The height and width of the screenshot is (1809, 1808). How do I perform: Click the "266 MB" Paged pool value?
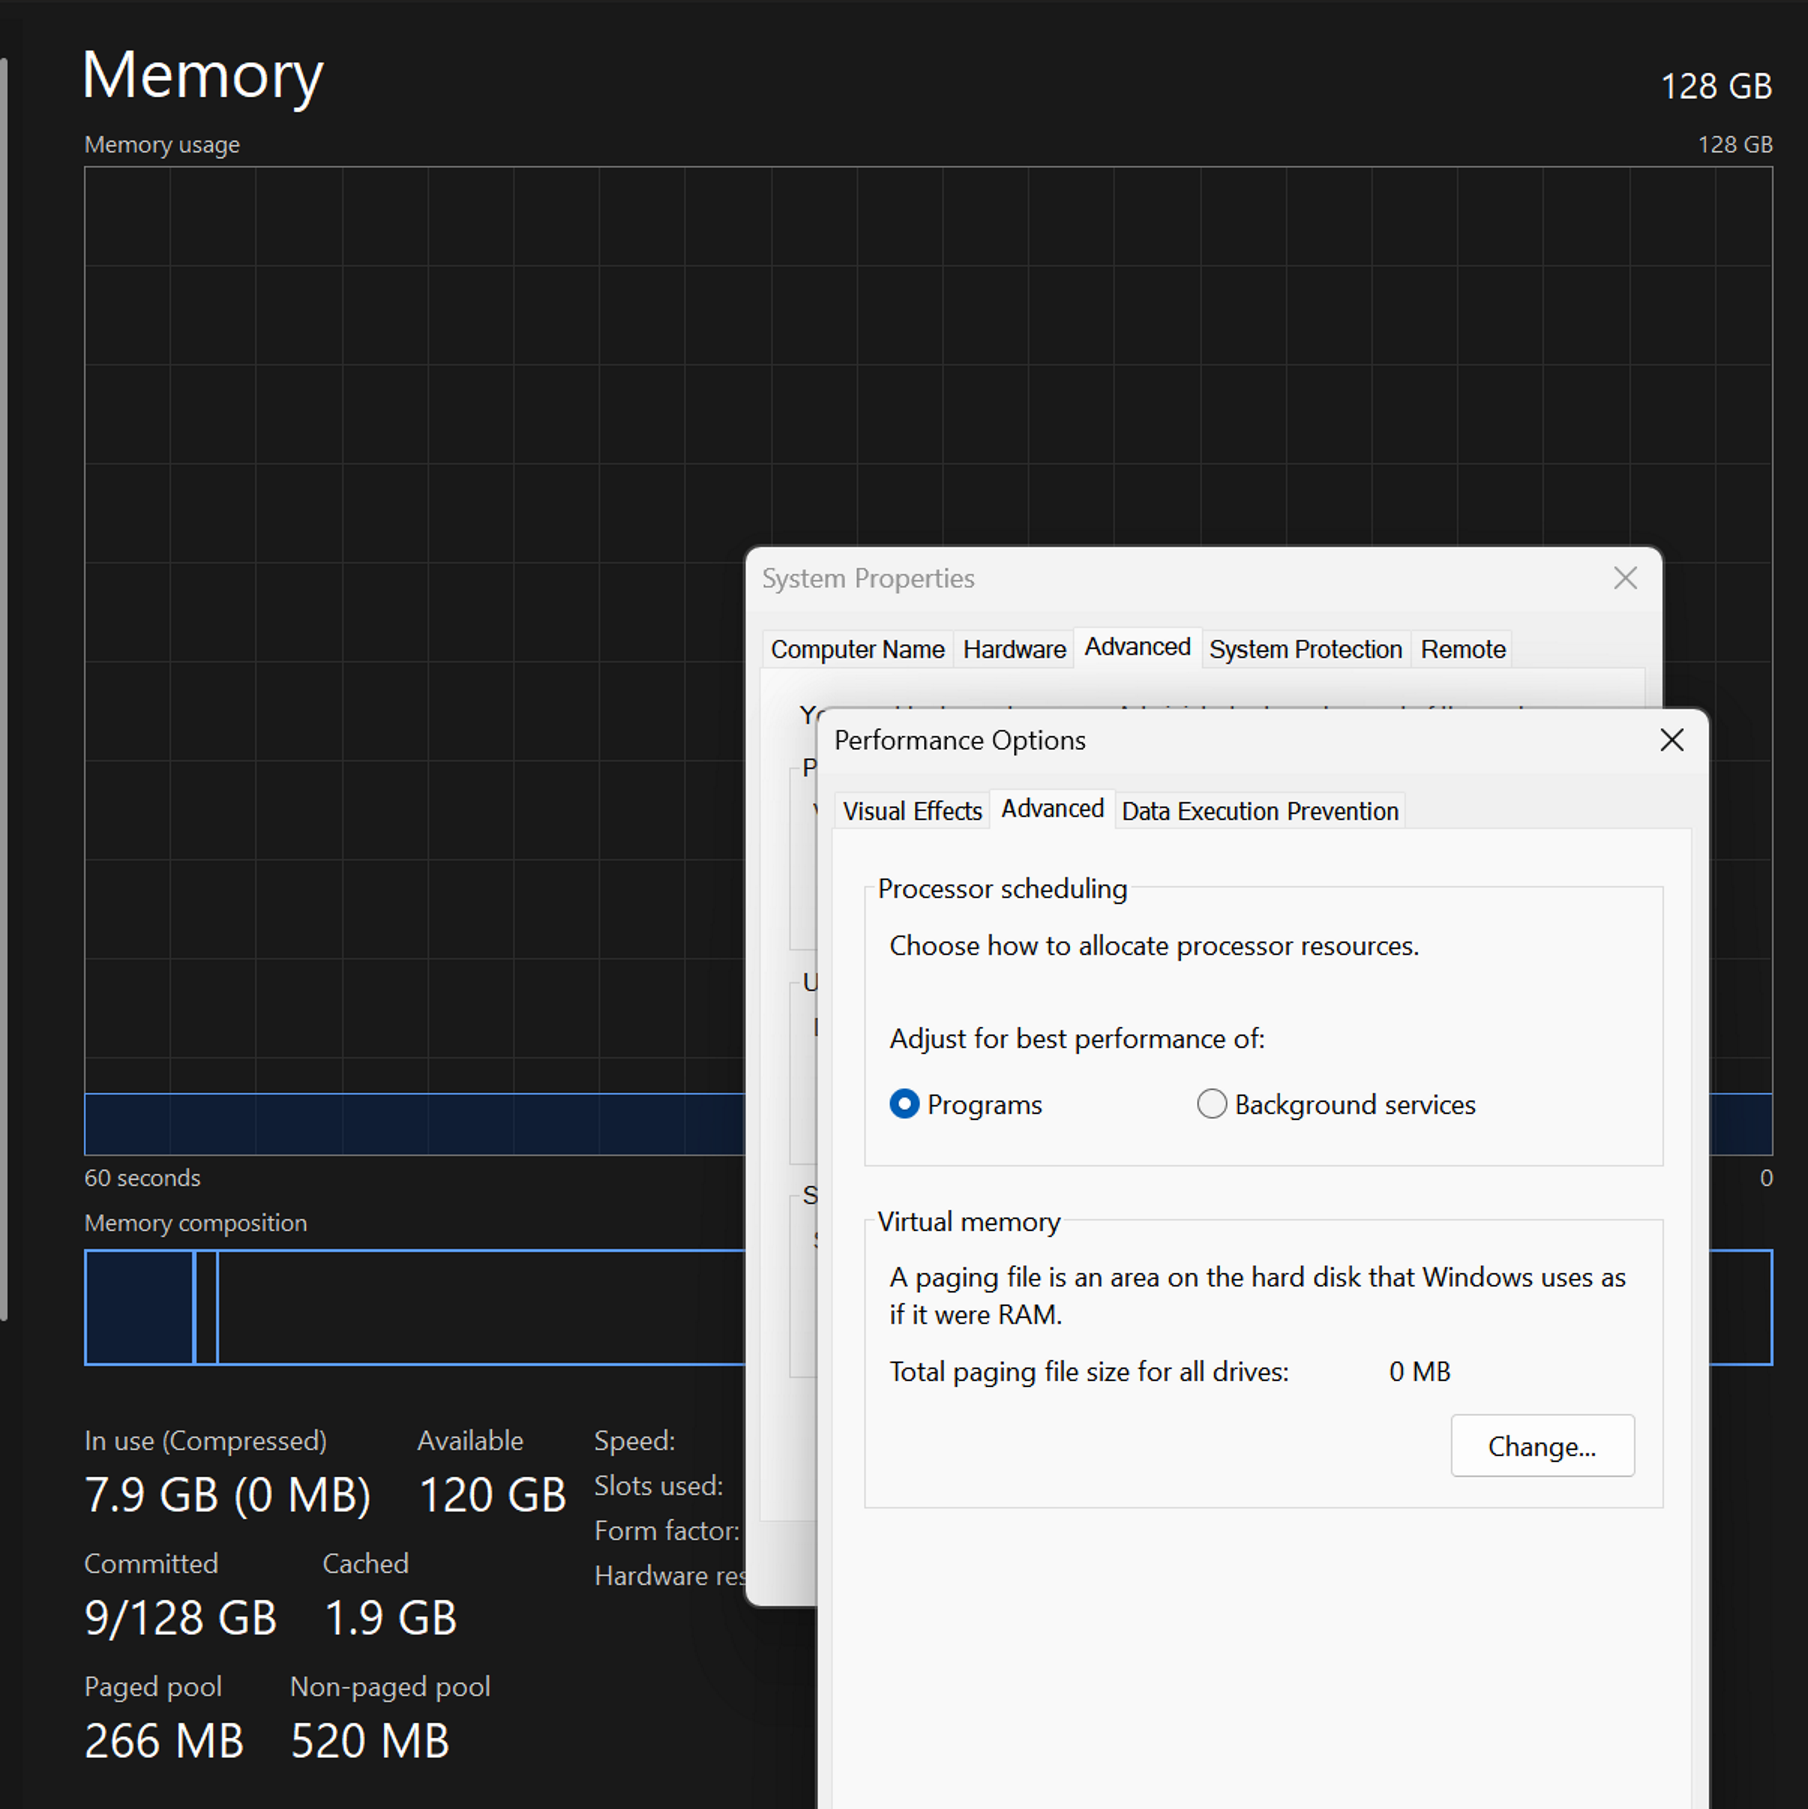[x=164, y=1741]
